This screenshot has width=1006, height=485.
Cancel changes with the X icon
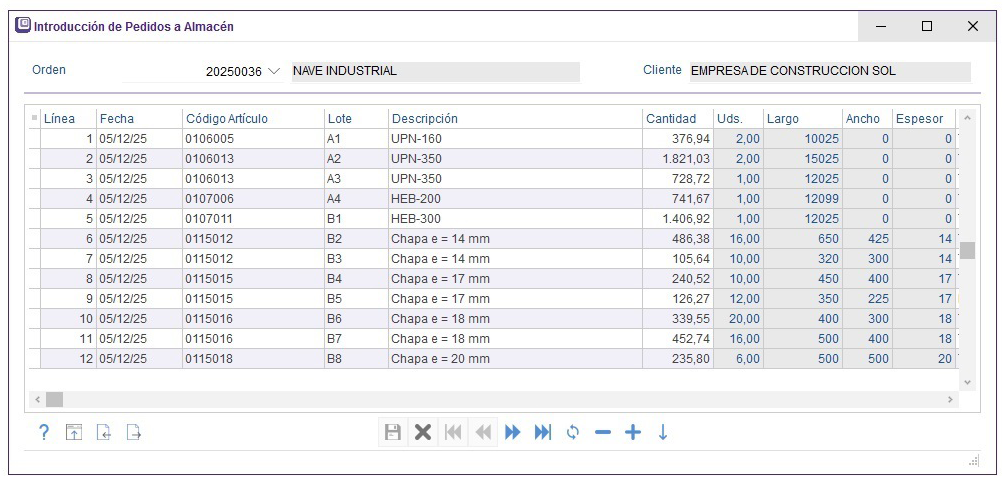click(x=423, y=433)
